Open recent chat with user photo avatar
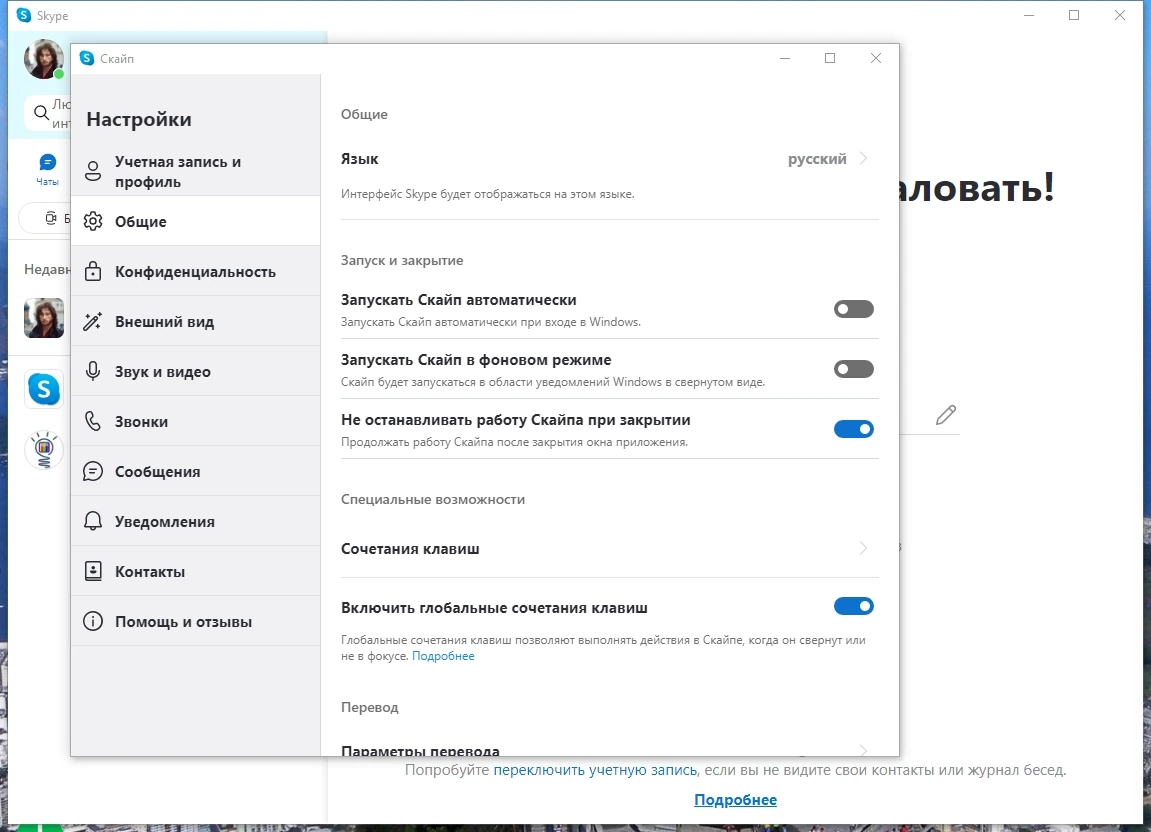Viewport: 1151px width, 832px height. click(x=44, y=318)
